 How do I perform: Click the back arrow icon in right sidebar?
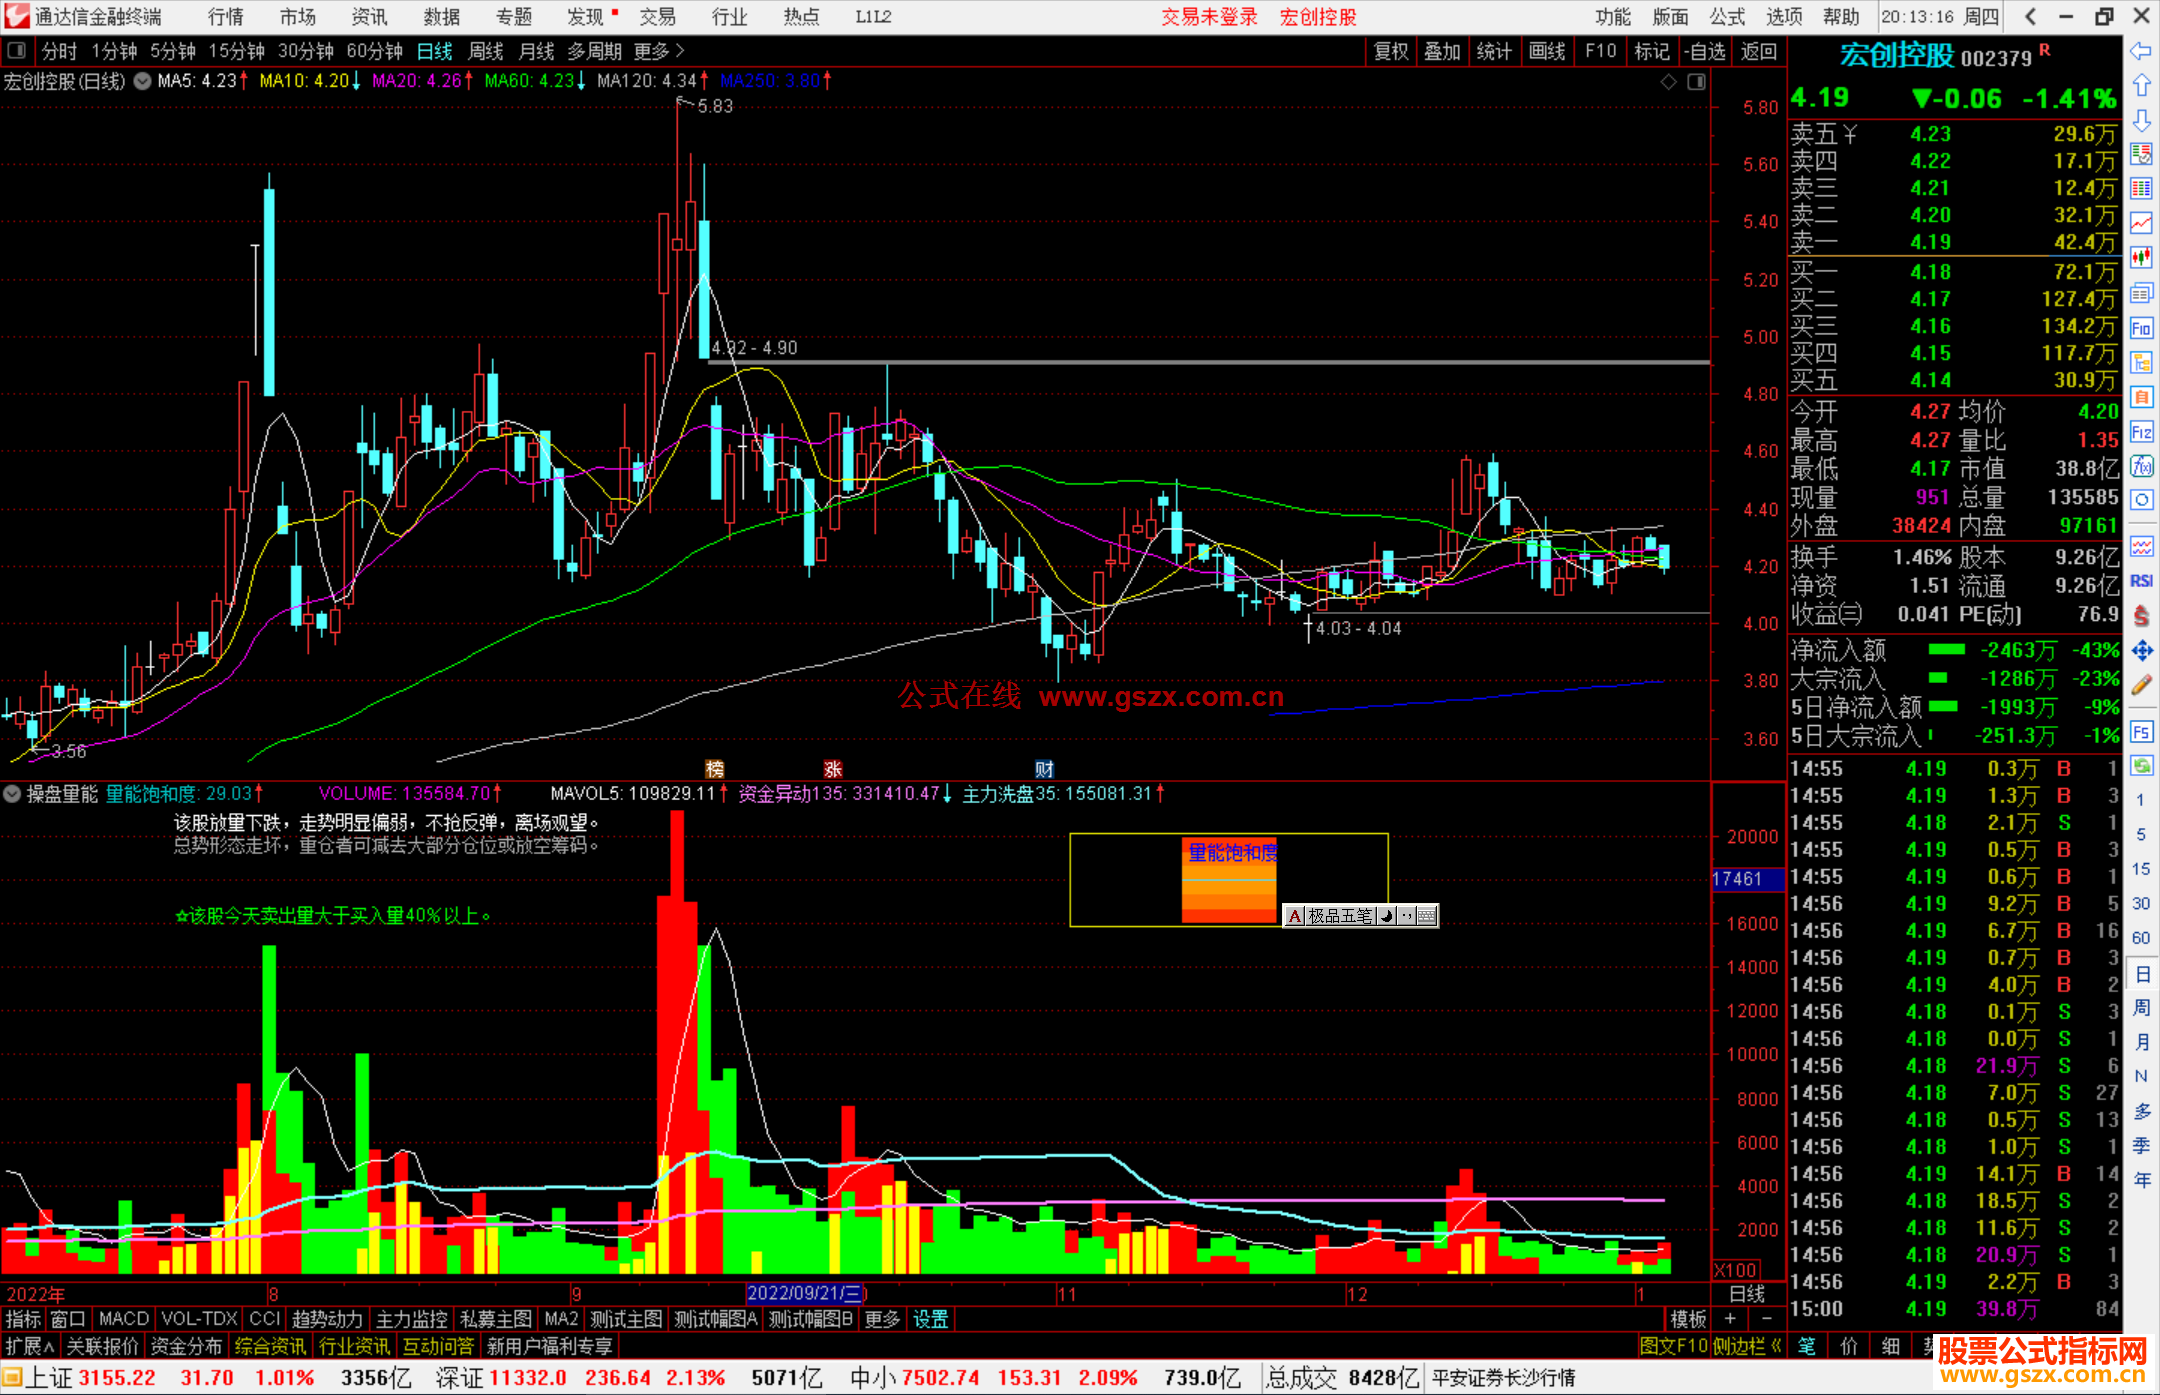tap(2141, 51)
